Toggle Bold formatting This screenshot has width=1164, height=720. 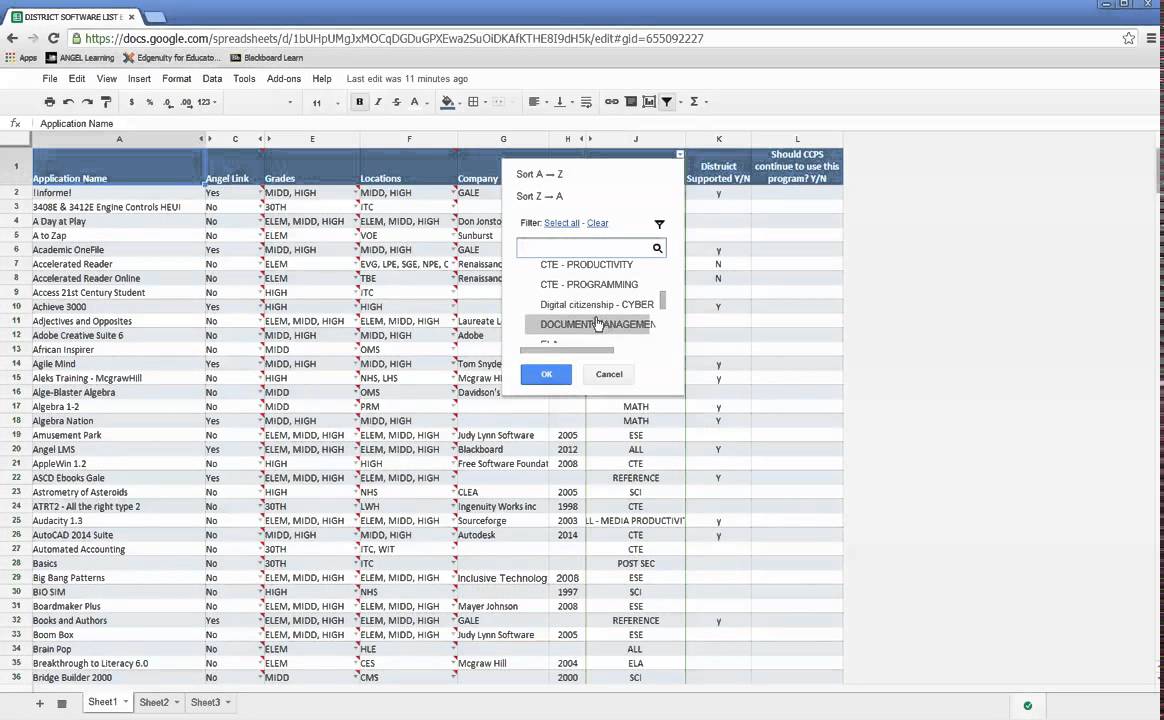pyautogui.click(x=360, y=102)
